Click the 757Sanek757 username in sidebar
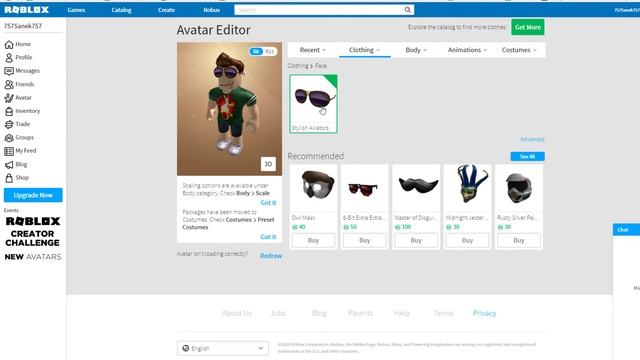Viewport: 640px width, 360px height. [23, 26]
